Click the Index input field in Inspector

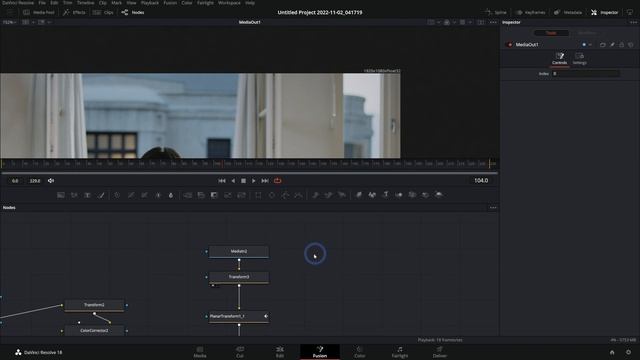(586, 73)
